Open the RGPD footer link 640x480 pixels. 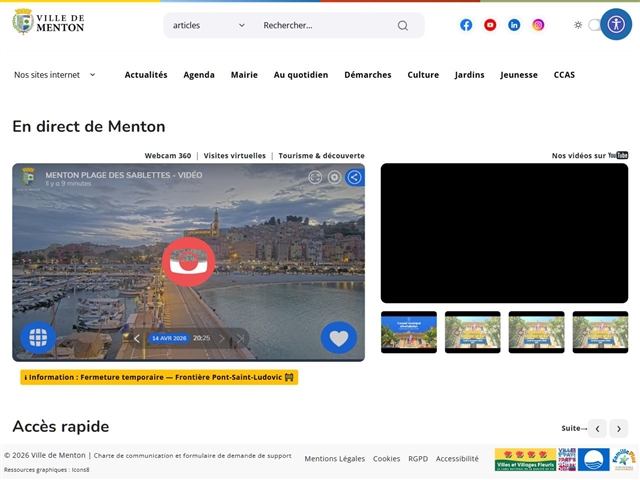[x=418, y=459]
